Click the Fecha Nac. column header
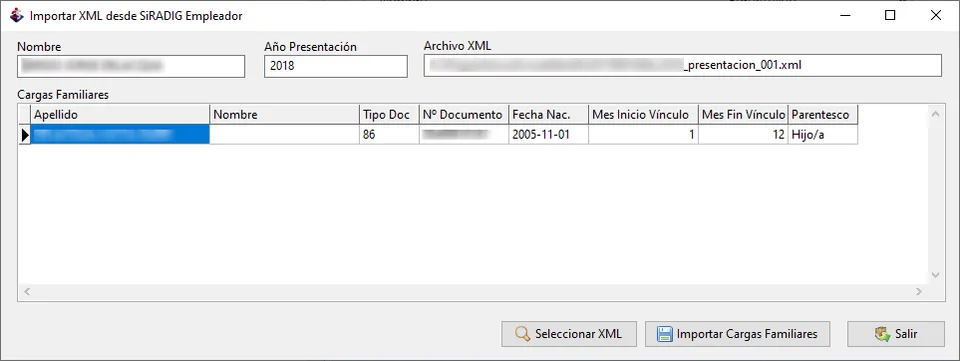The image size is (960, 361). click(x=549, y=115)
